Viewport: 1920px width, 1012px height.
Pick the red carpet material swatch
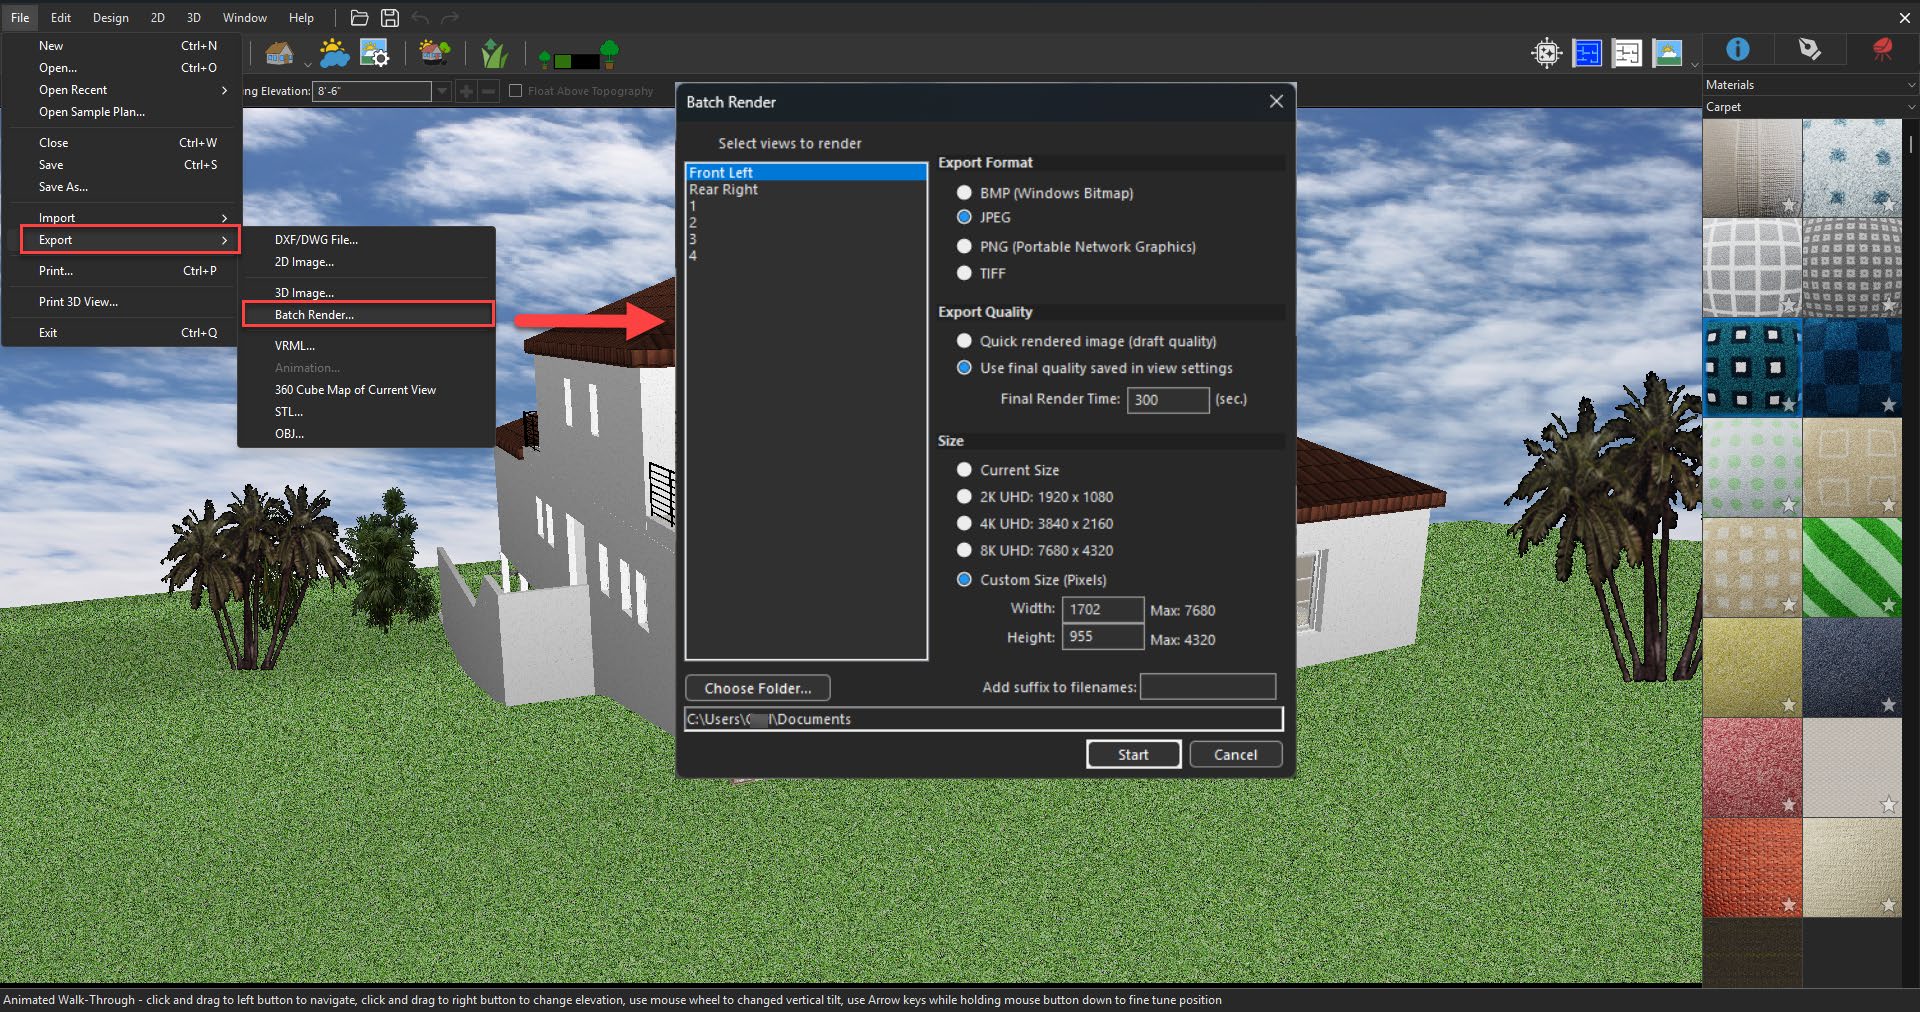[1752, 767]
